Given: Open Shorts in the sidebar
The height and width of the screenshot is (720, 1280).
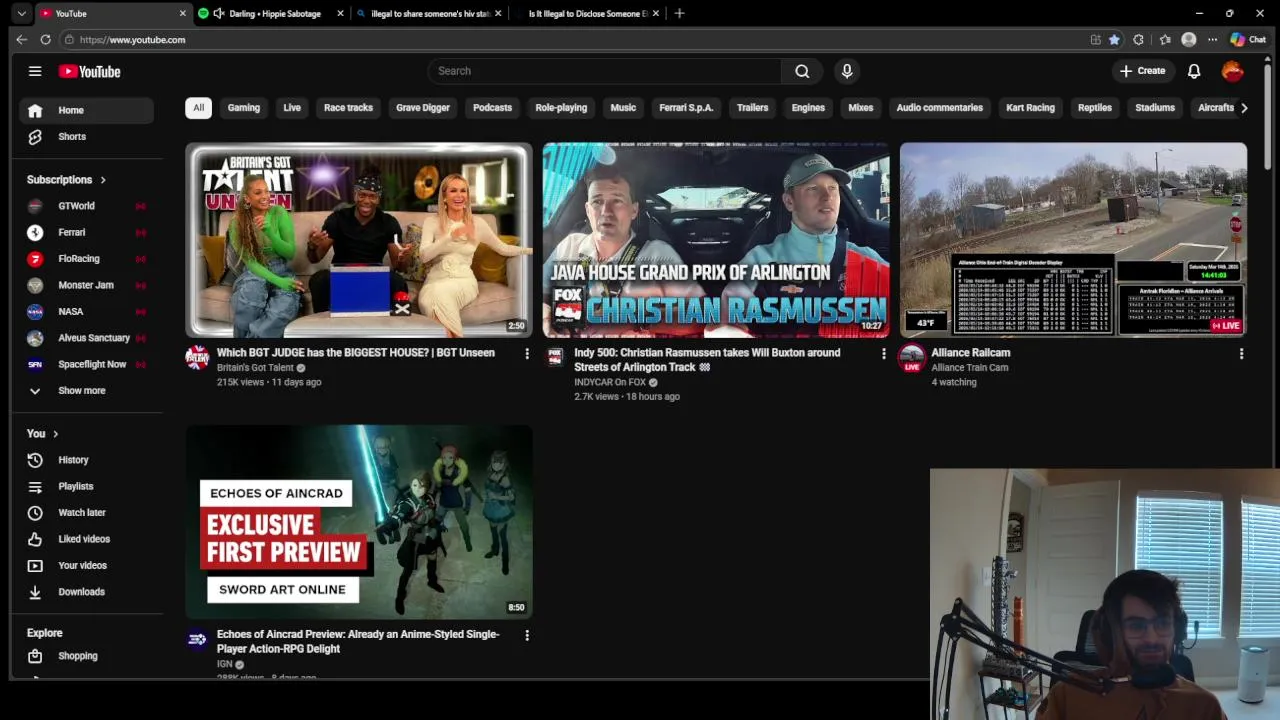Looking at the screenshot, I should pyautogui.click(x=86, y=136).
